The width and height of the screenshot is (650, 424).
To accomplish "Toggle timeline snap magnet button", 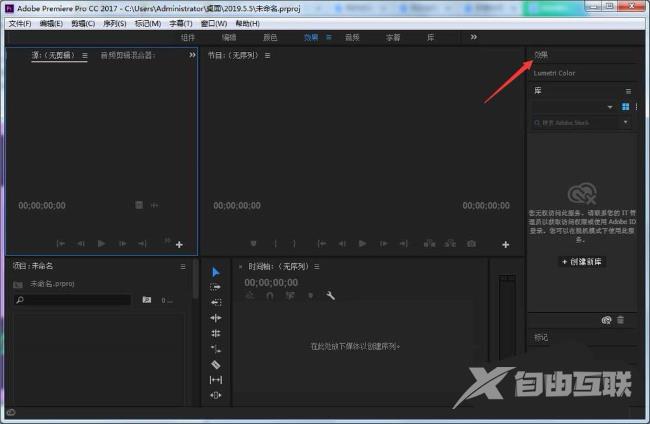I will pyautogui.click(x=270, y=296).
